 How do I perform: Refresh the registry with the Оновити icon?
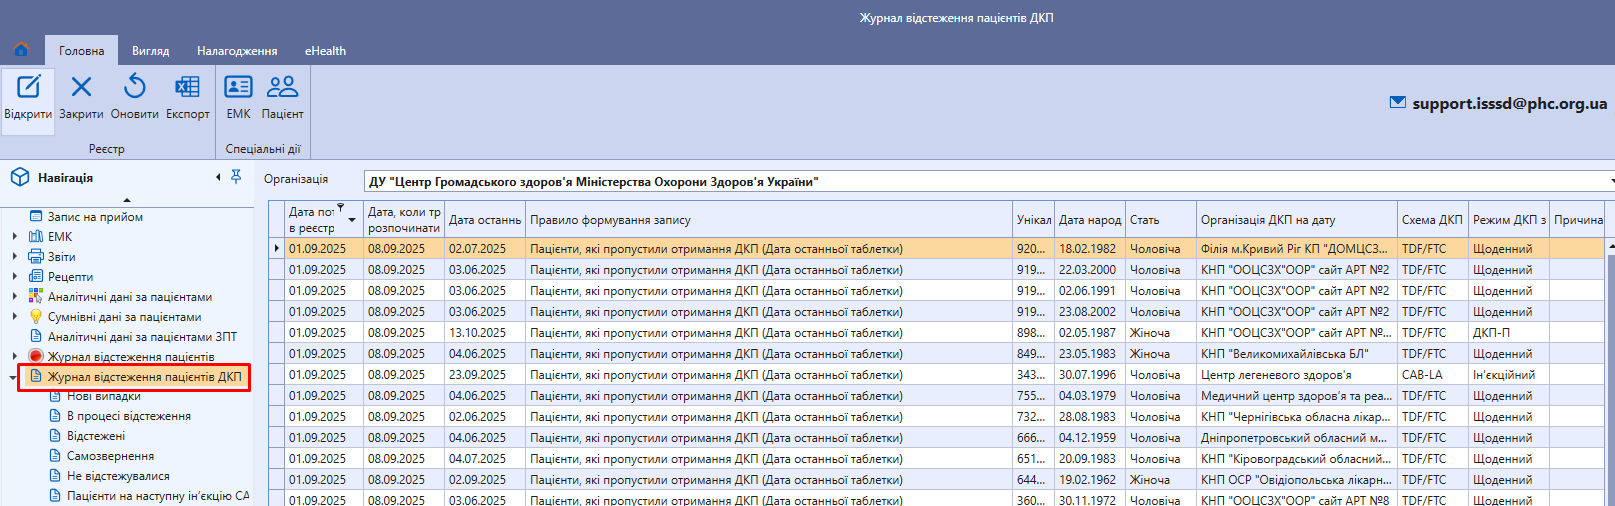tap(134, 88)
